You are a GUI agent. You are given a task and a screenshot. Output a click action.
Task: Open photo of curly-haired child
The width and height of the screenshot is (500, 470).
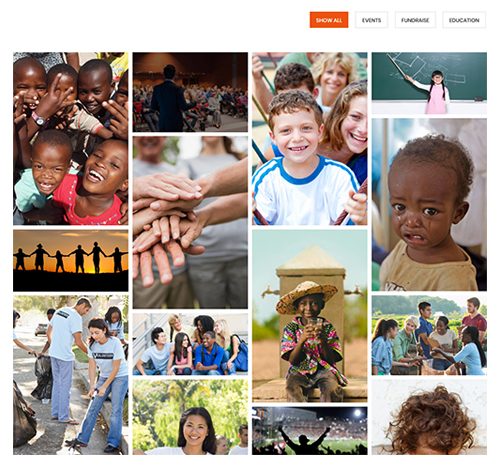(429, 417)
